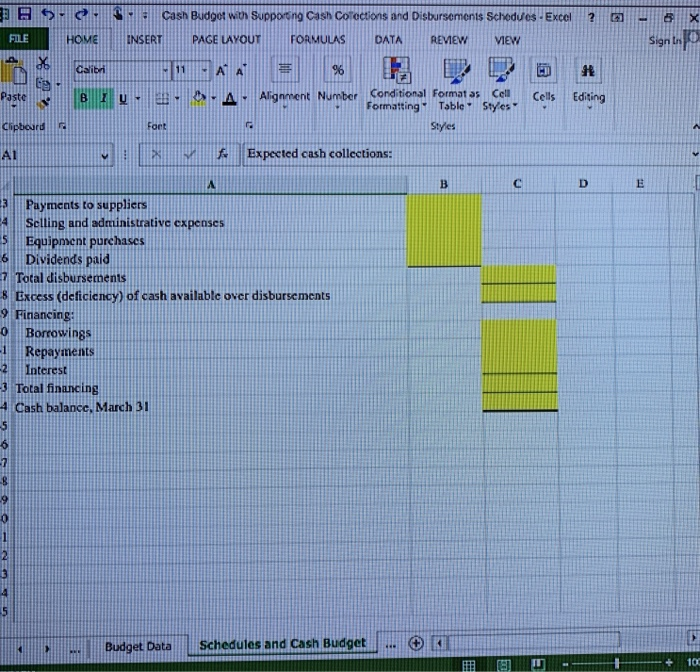Toggle Italic formatting
700x672 pixels.
coord(104,98)
